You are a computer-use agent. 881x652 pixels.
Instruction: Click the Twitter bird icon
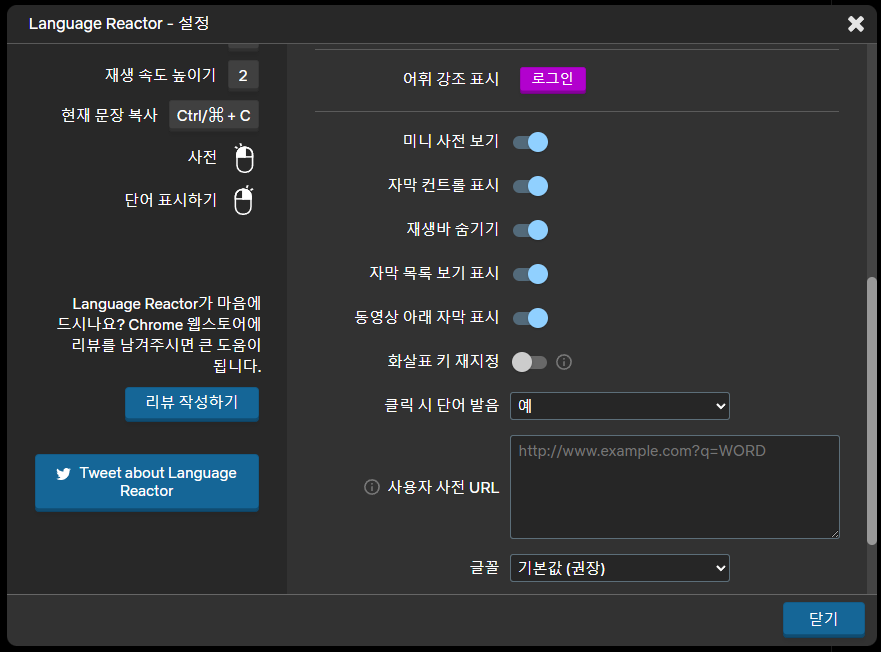click(63, 474)
